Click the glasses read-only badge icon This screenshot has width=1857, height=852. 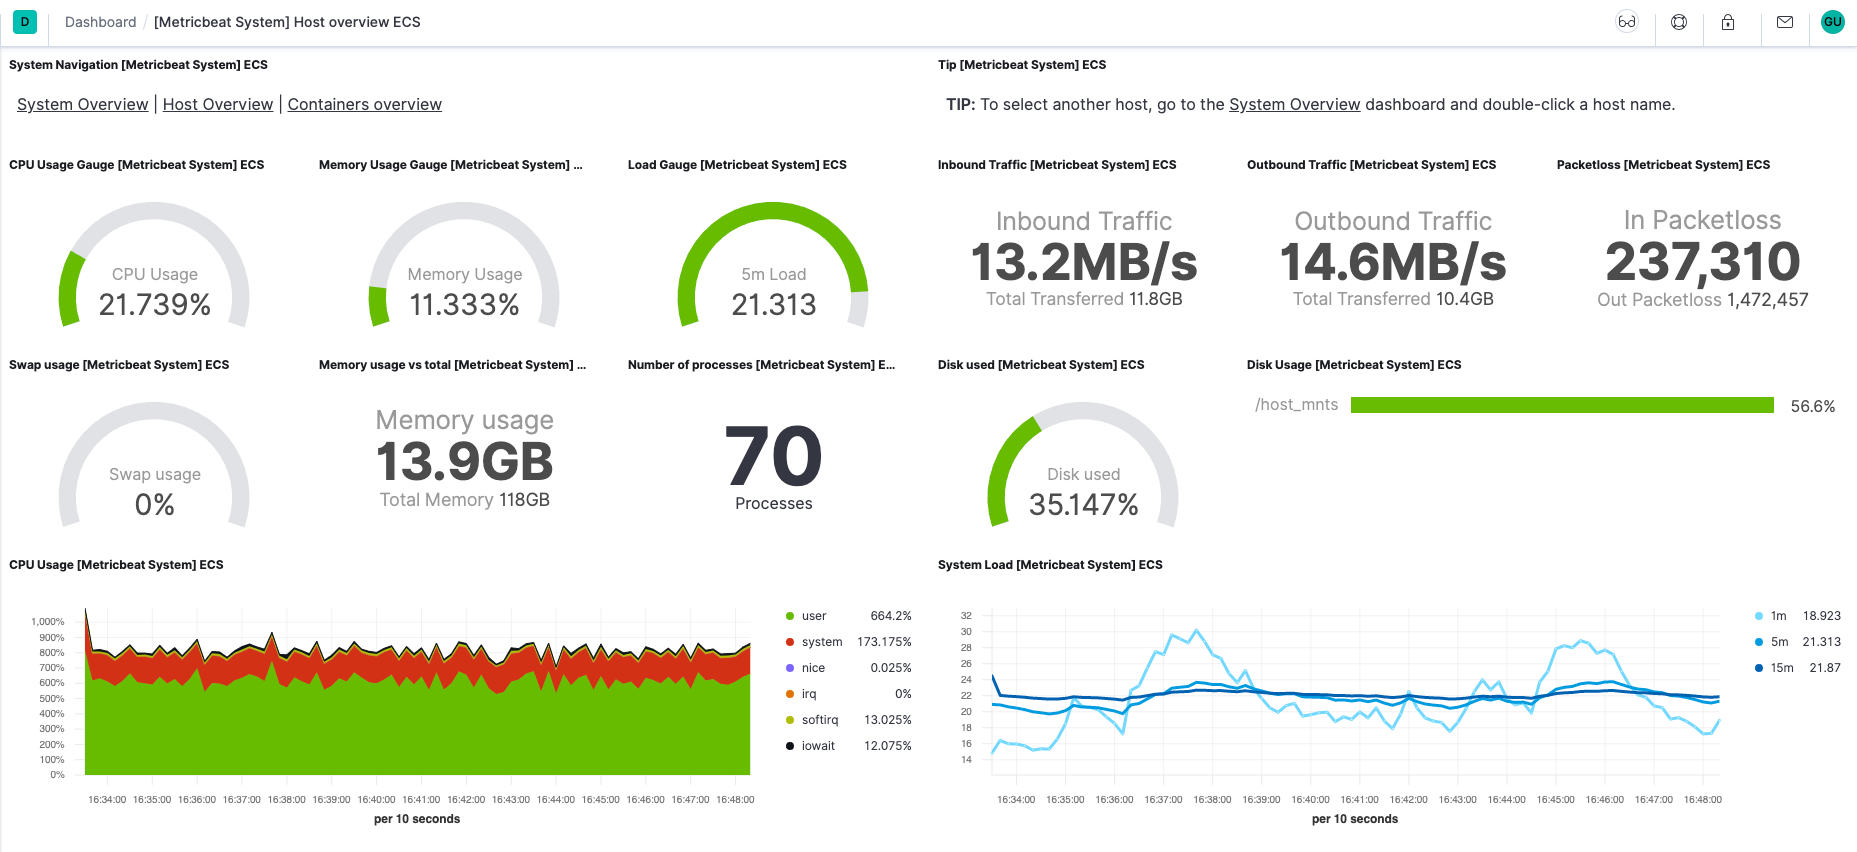tap(1627, 22)
